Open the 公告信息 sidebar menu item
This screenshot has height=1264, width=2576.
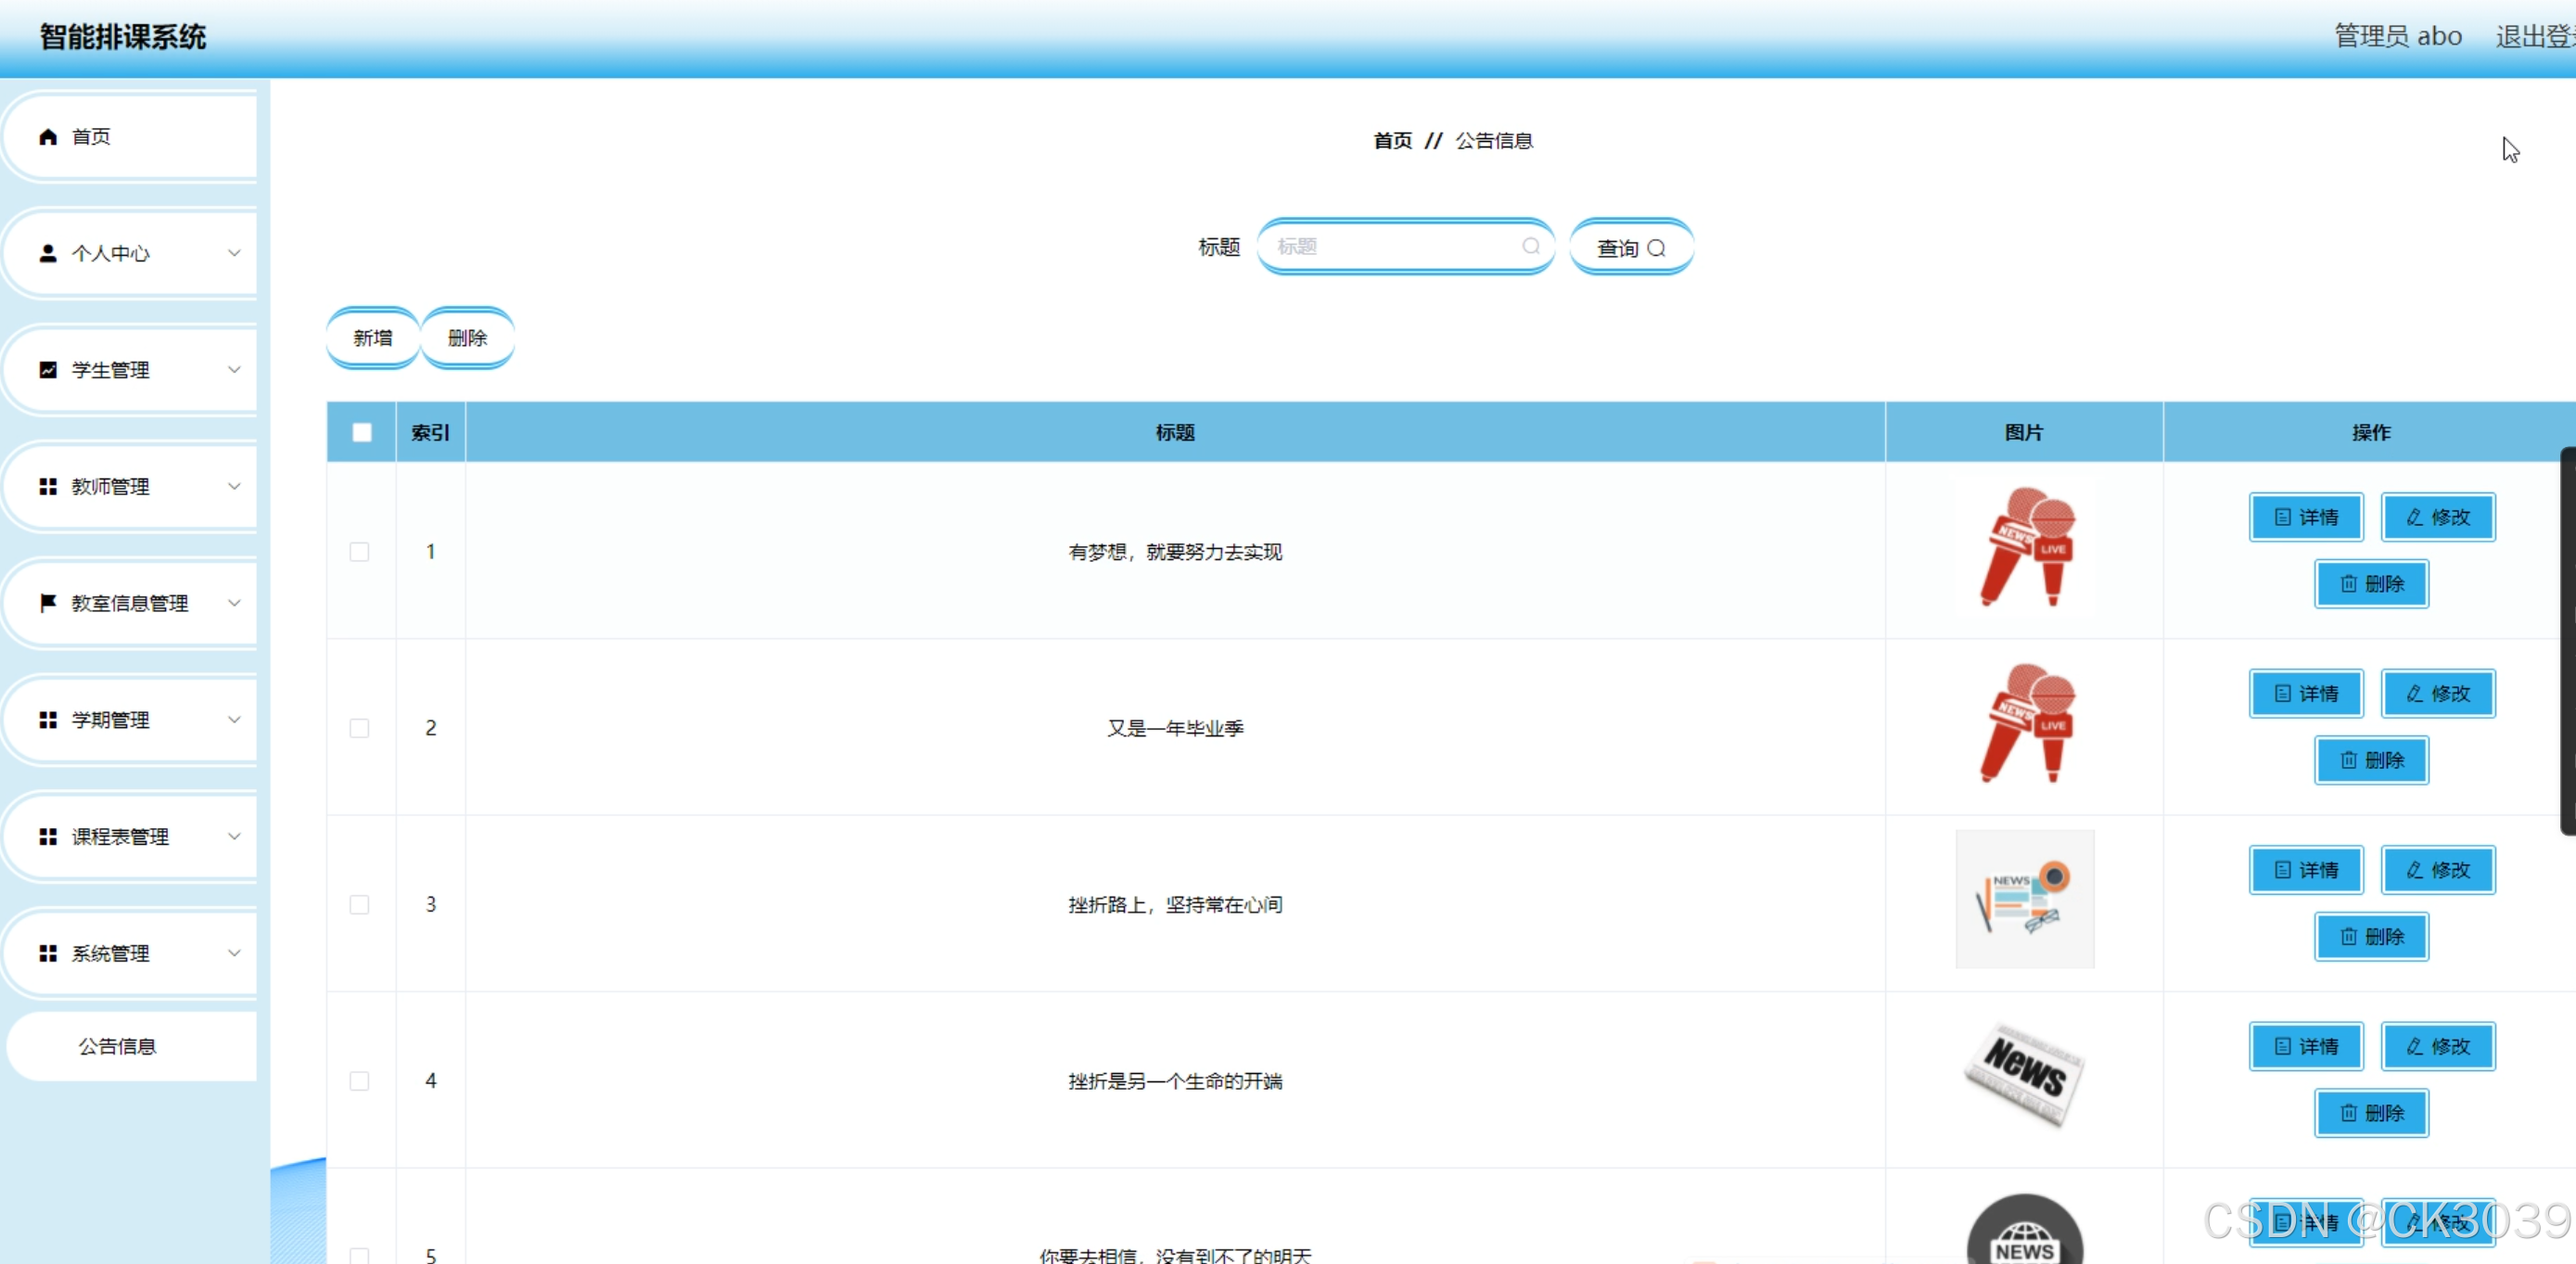pyautogui.click(x=118, y=1046)
